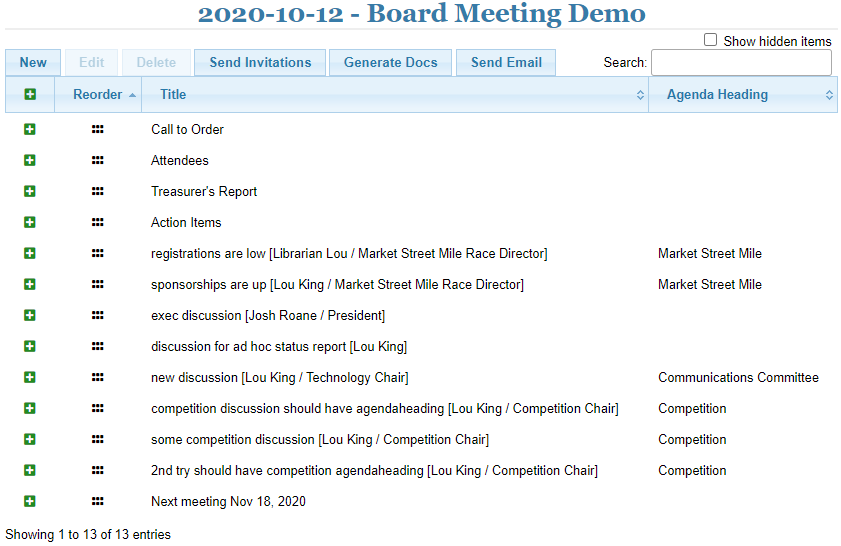Click reorder handle for Action Items

98,222
